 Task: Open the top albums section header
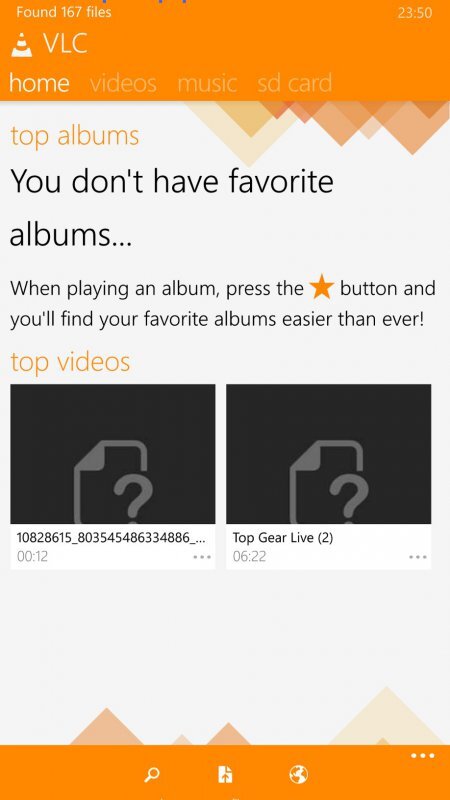pyautogui.click(x=74, y=136)
